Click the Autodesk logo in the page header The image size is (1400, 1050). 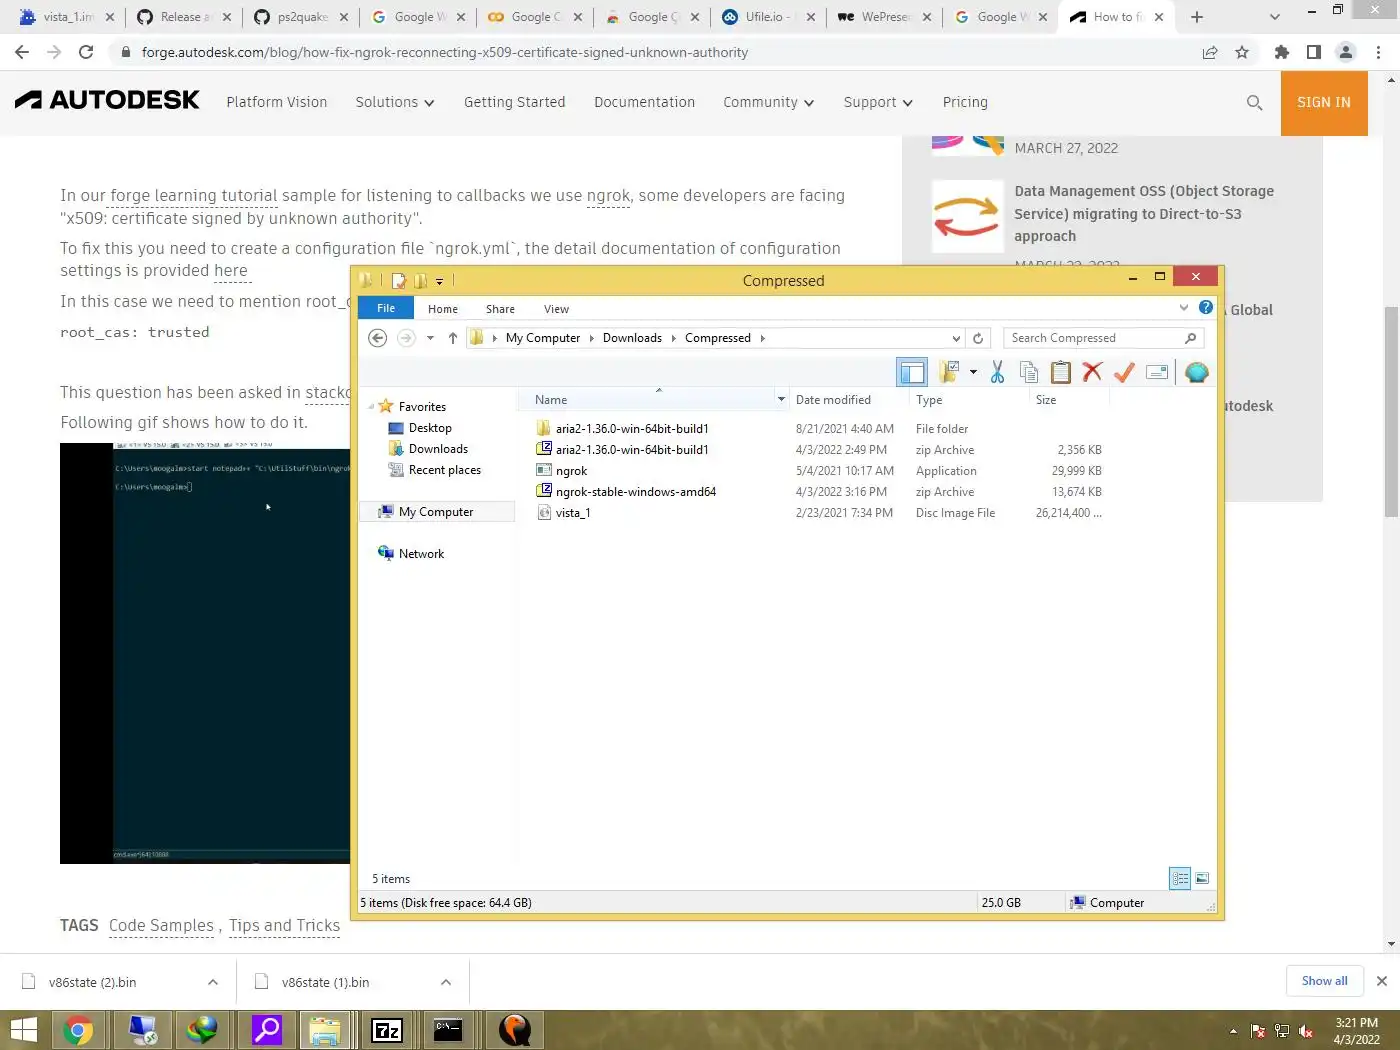[107, 100]
